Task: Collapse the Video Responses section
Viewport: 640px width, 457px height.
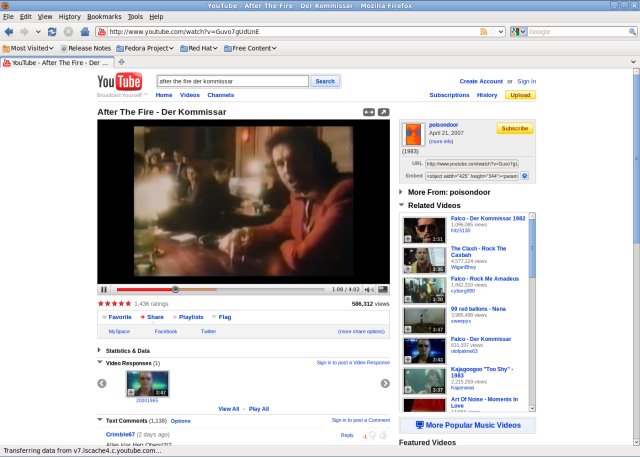Action: click(x=100, y=362)
